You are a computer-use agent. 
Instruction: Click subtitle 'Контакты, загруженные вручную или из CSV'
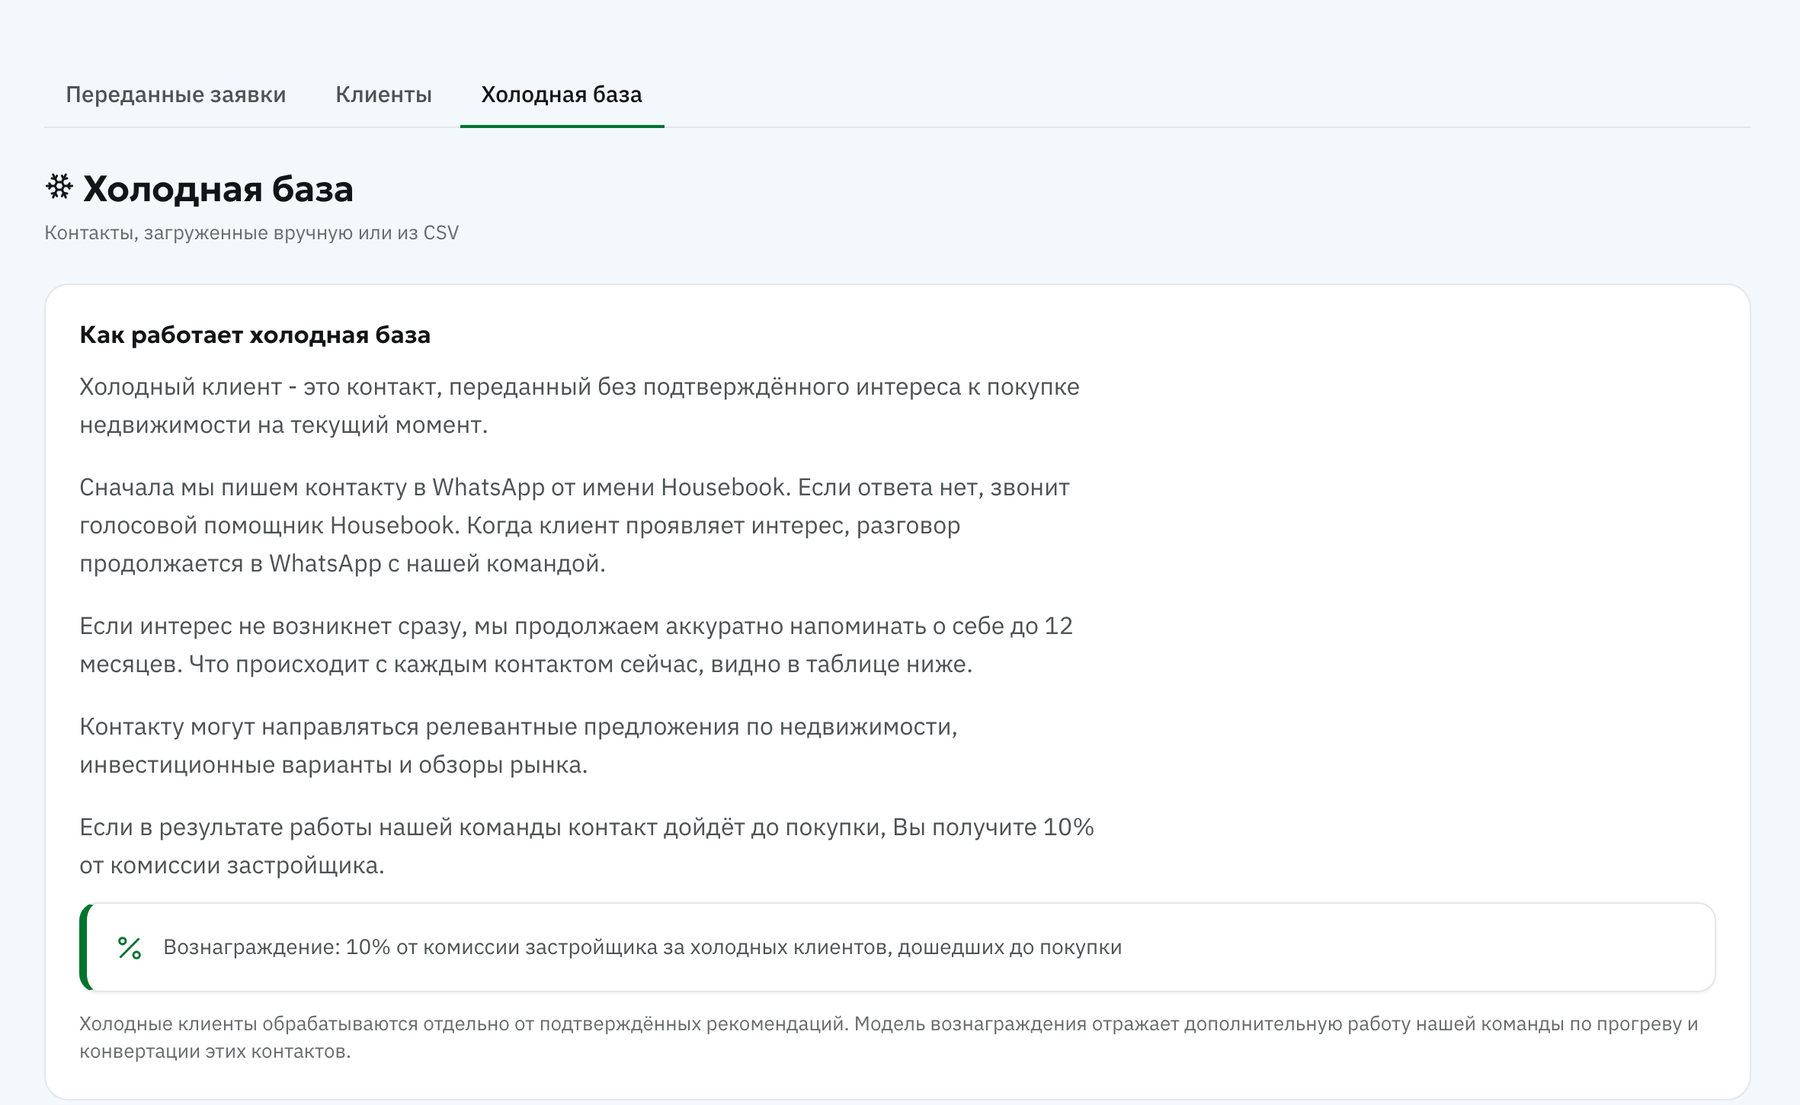click(251, 233)
